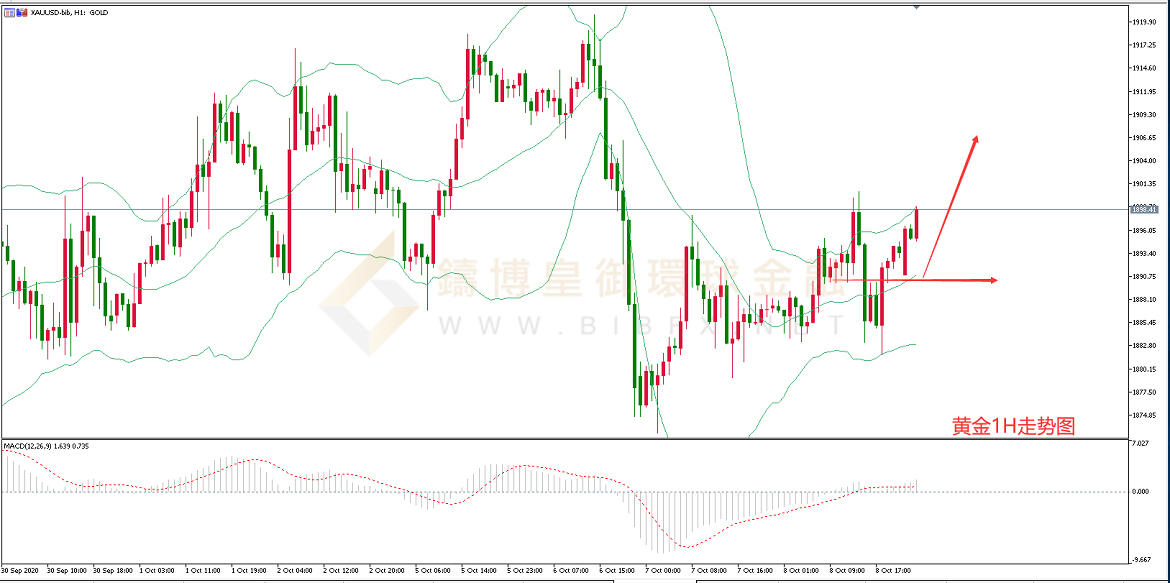1170x583 pixels.
Task: Click the 1919.90 price scale label
Action: coord(1144,22)
